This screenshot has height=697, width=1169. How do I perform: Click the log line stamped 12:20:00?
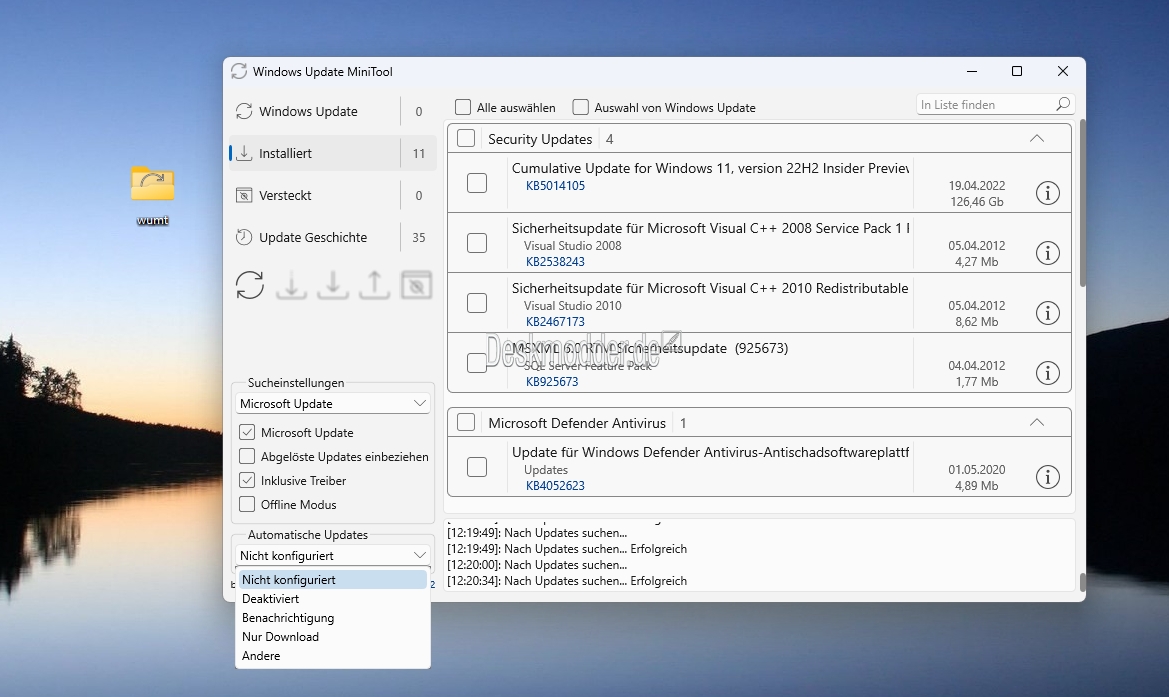[x=537, y=565]
